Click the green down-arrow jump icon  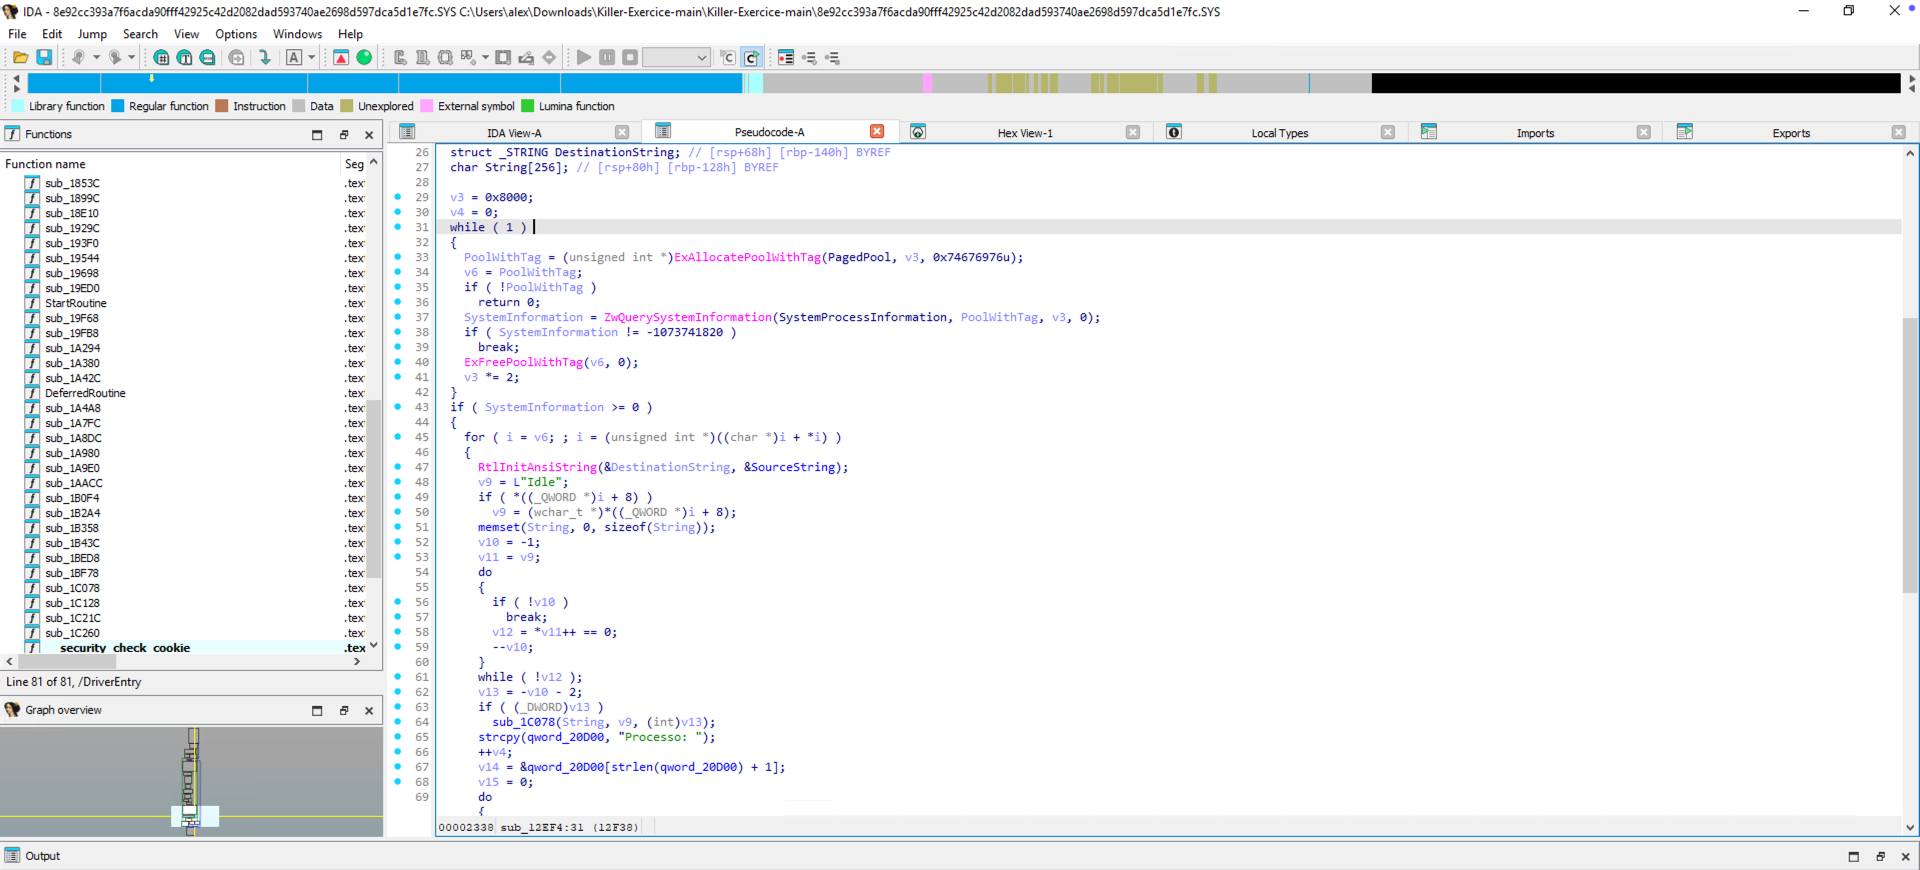[x=265, y=58]
